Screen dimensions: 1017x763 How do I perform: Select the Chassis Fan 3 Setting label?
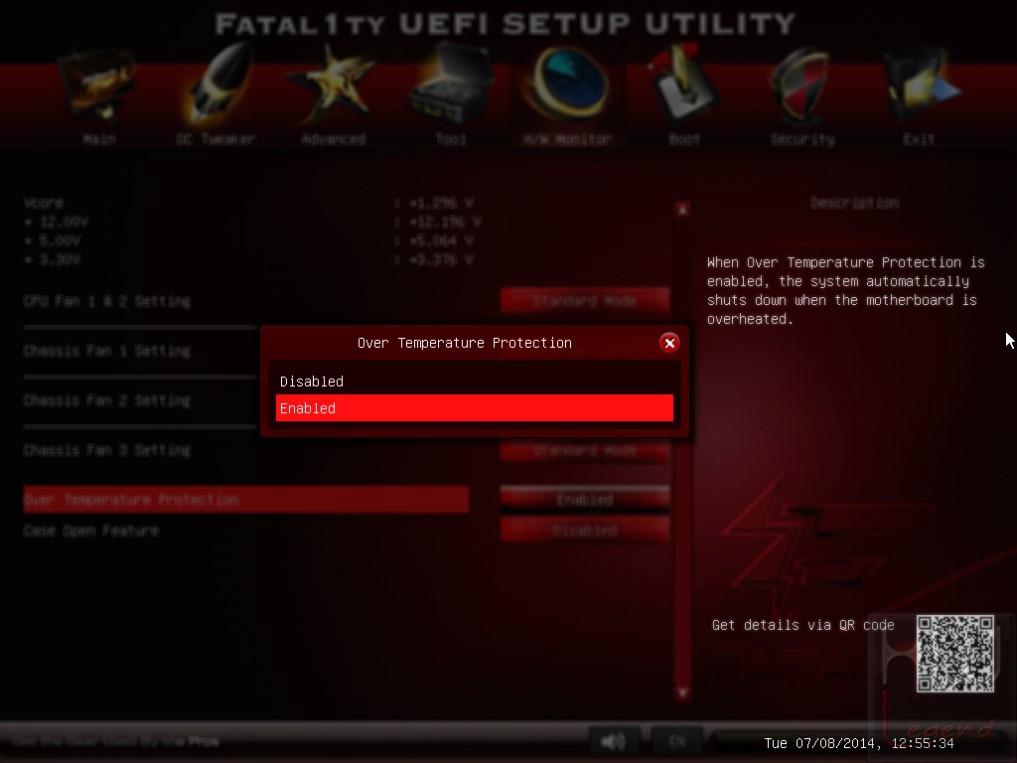(x=107, y=450)
